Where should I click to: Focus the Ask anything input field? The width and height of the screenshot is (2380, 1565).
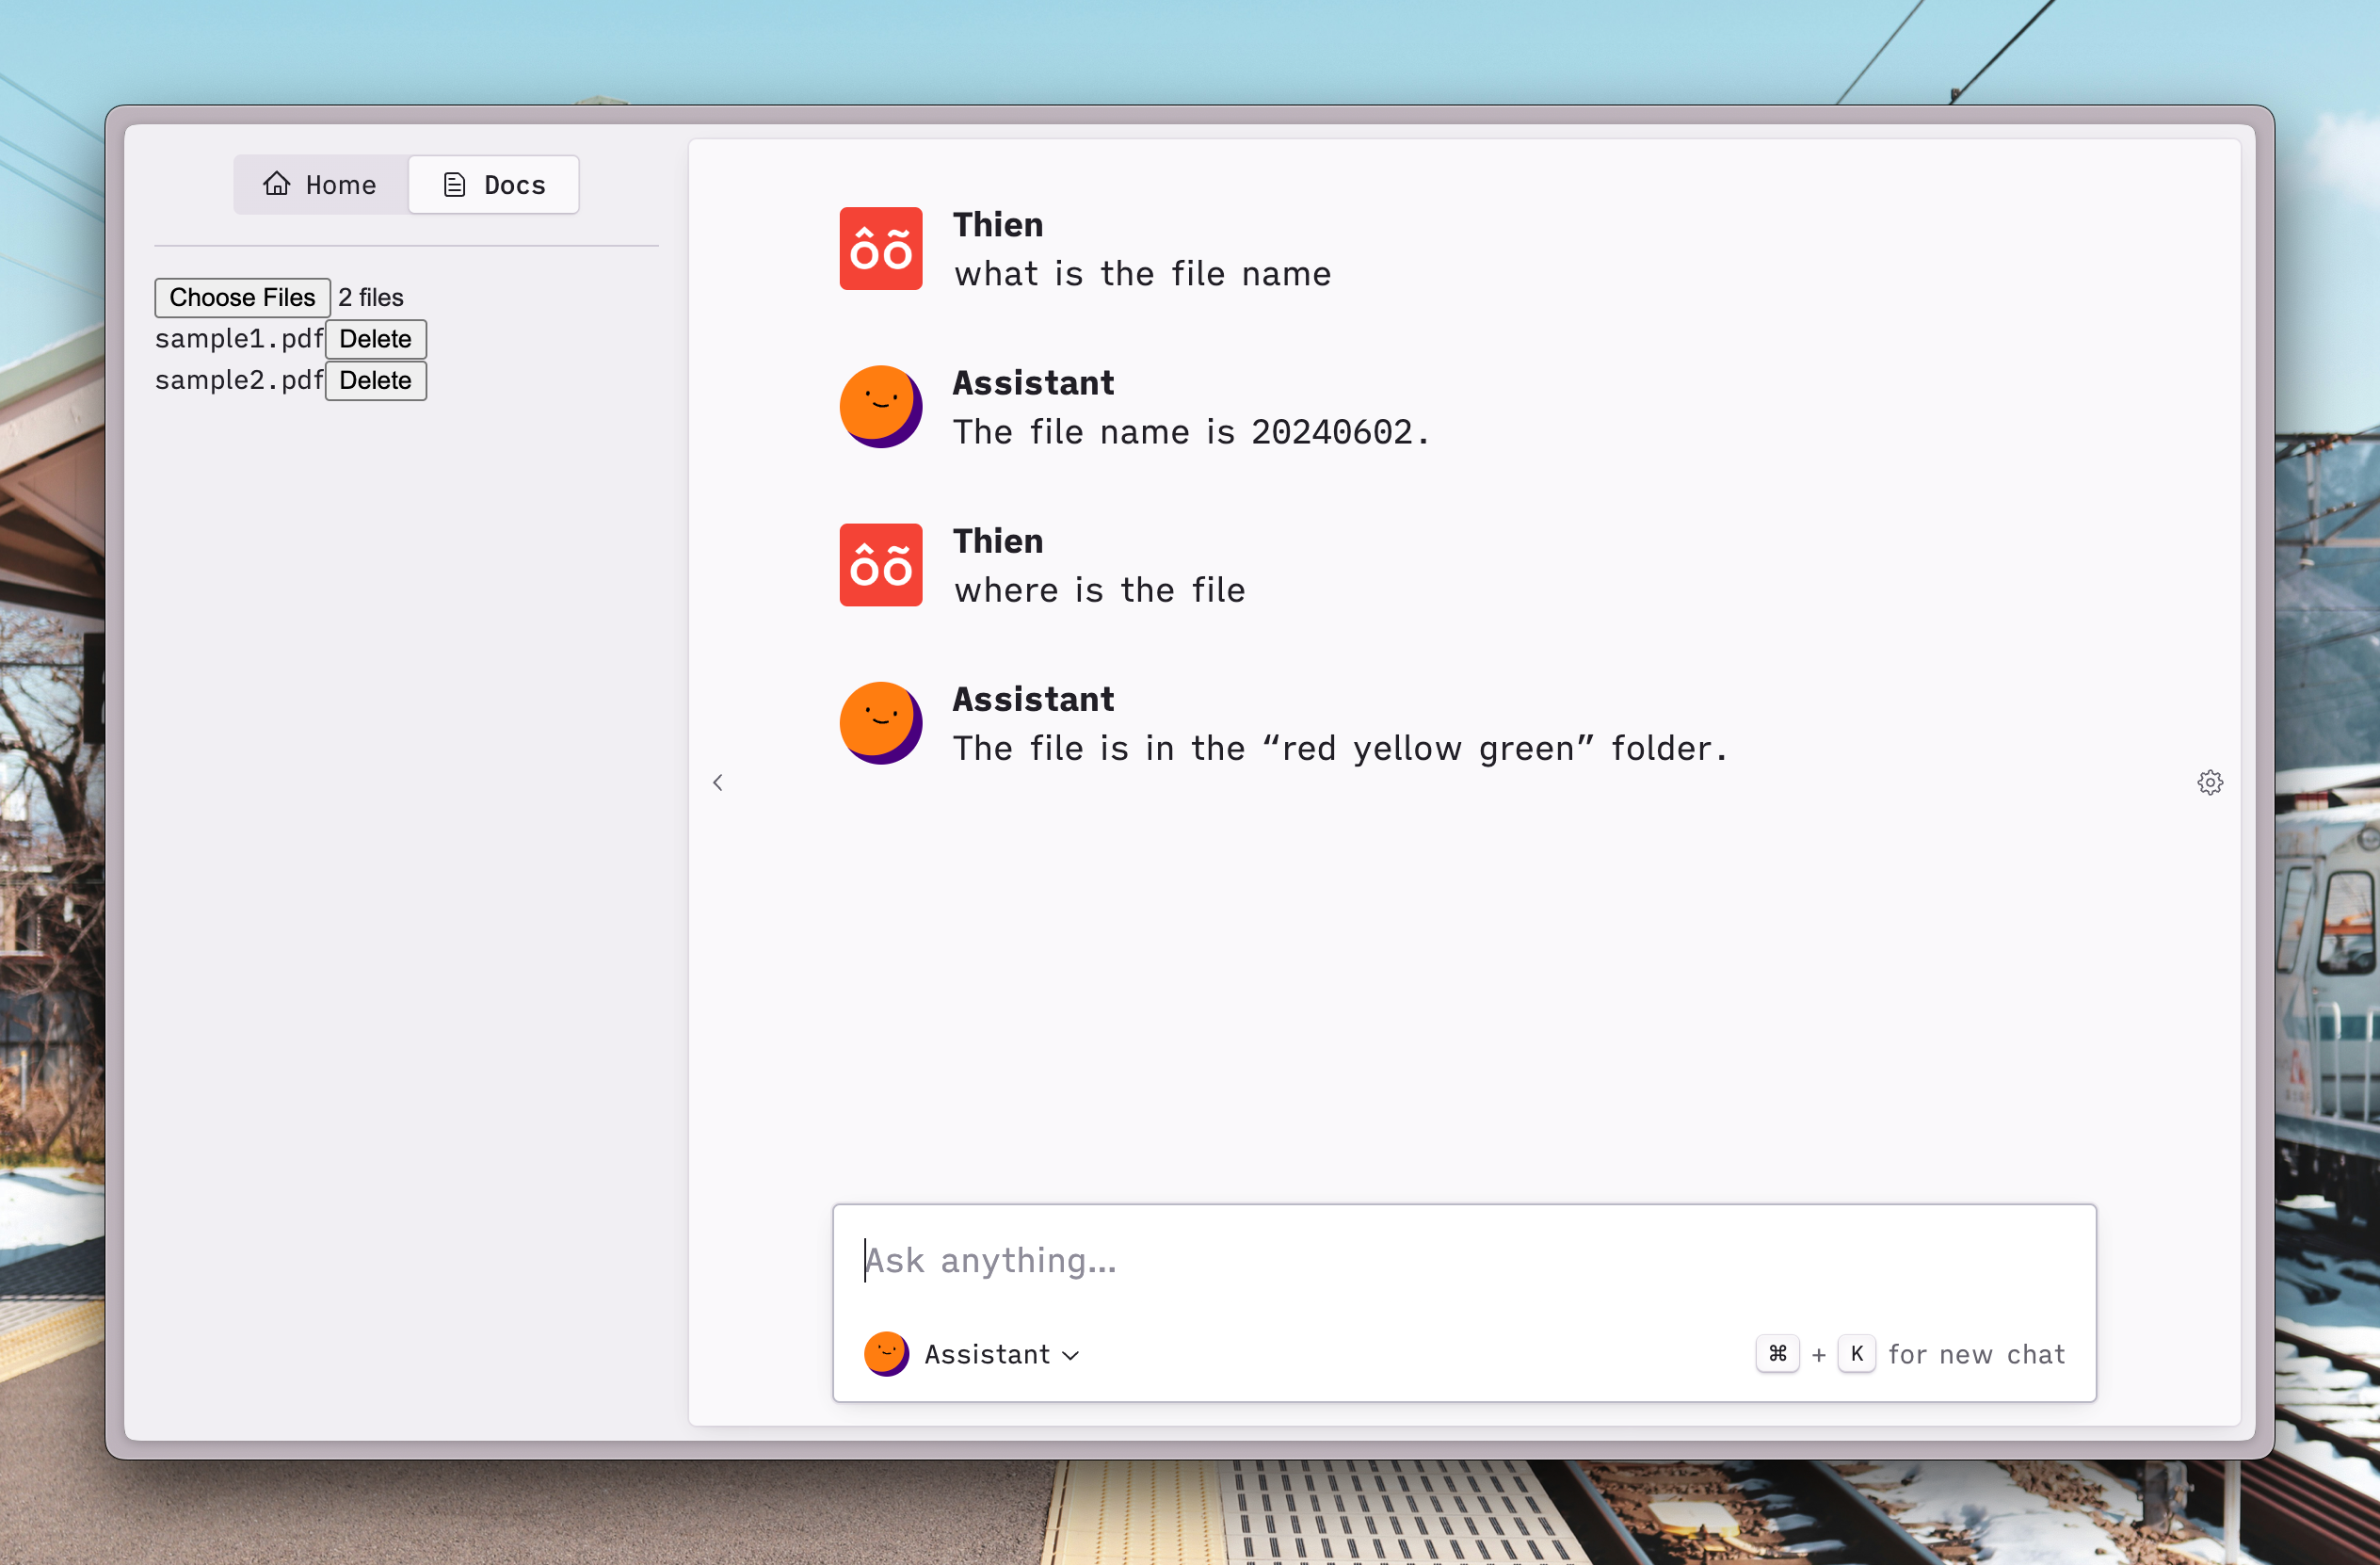coord(1464,1260)
